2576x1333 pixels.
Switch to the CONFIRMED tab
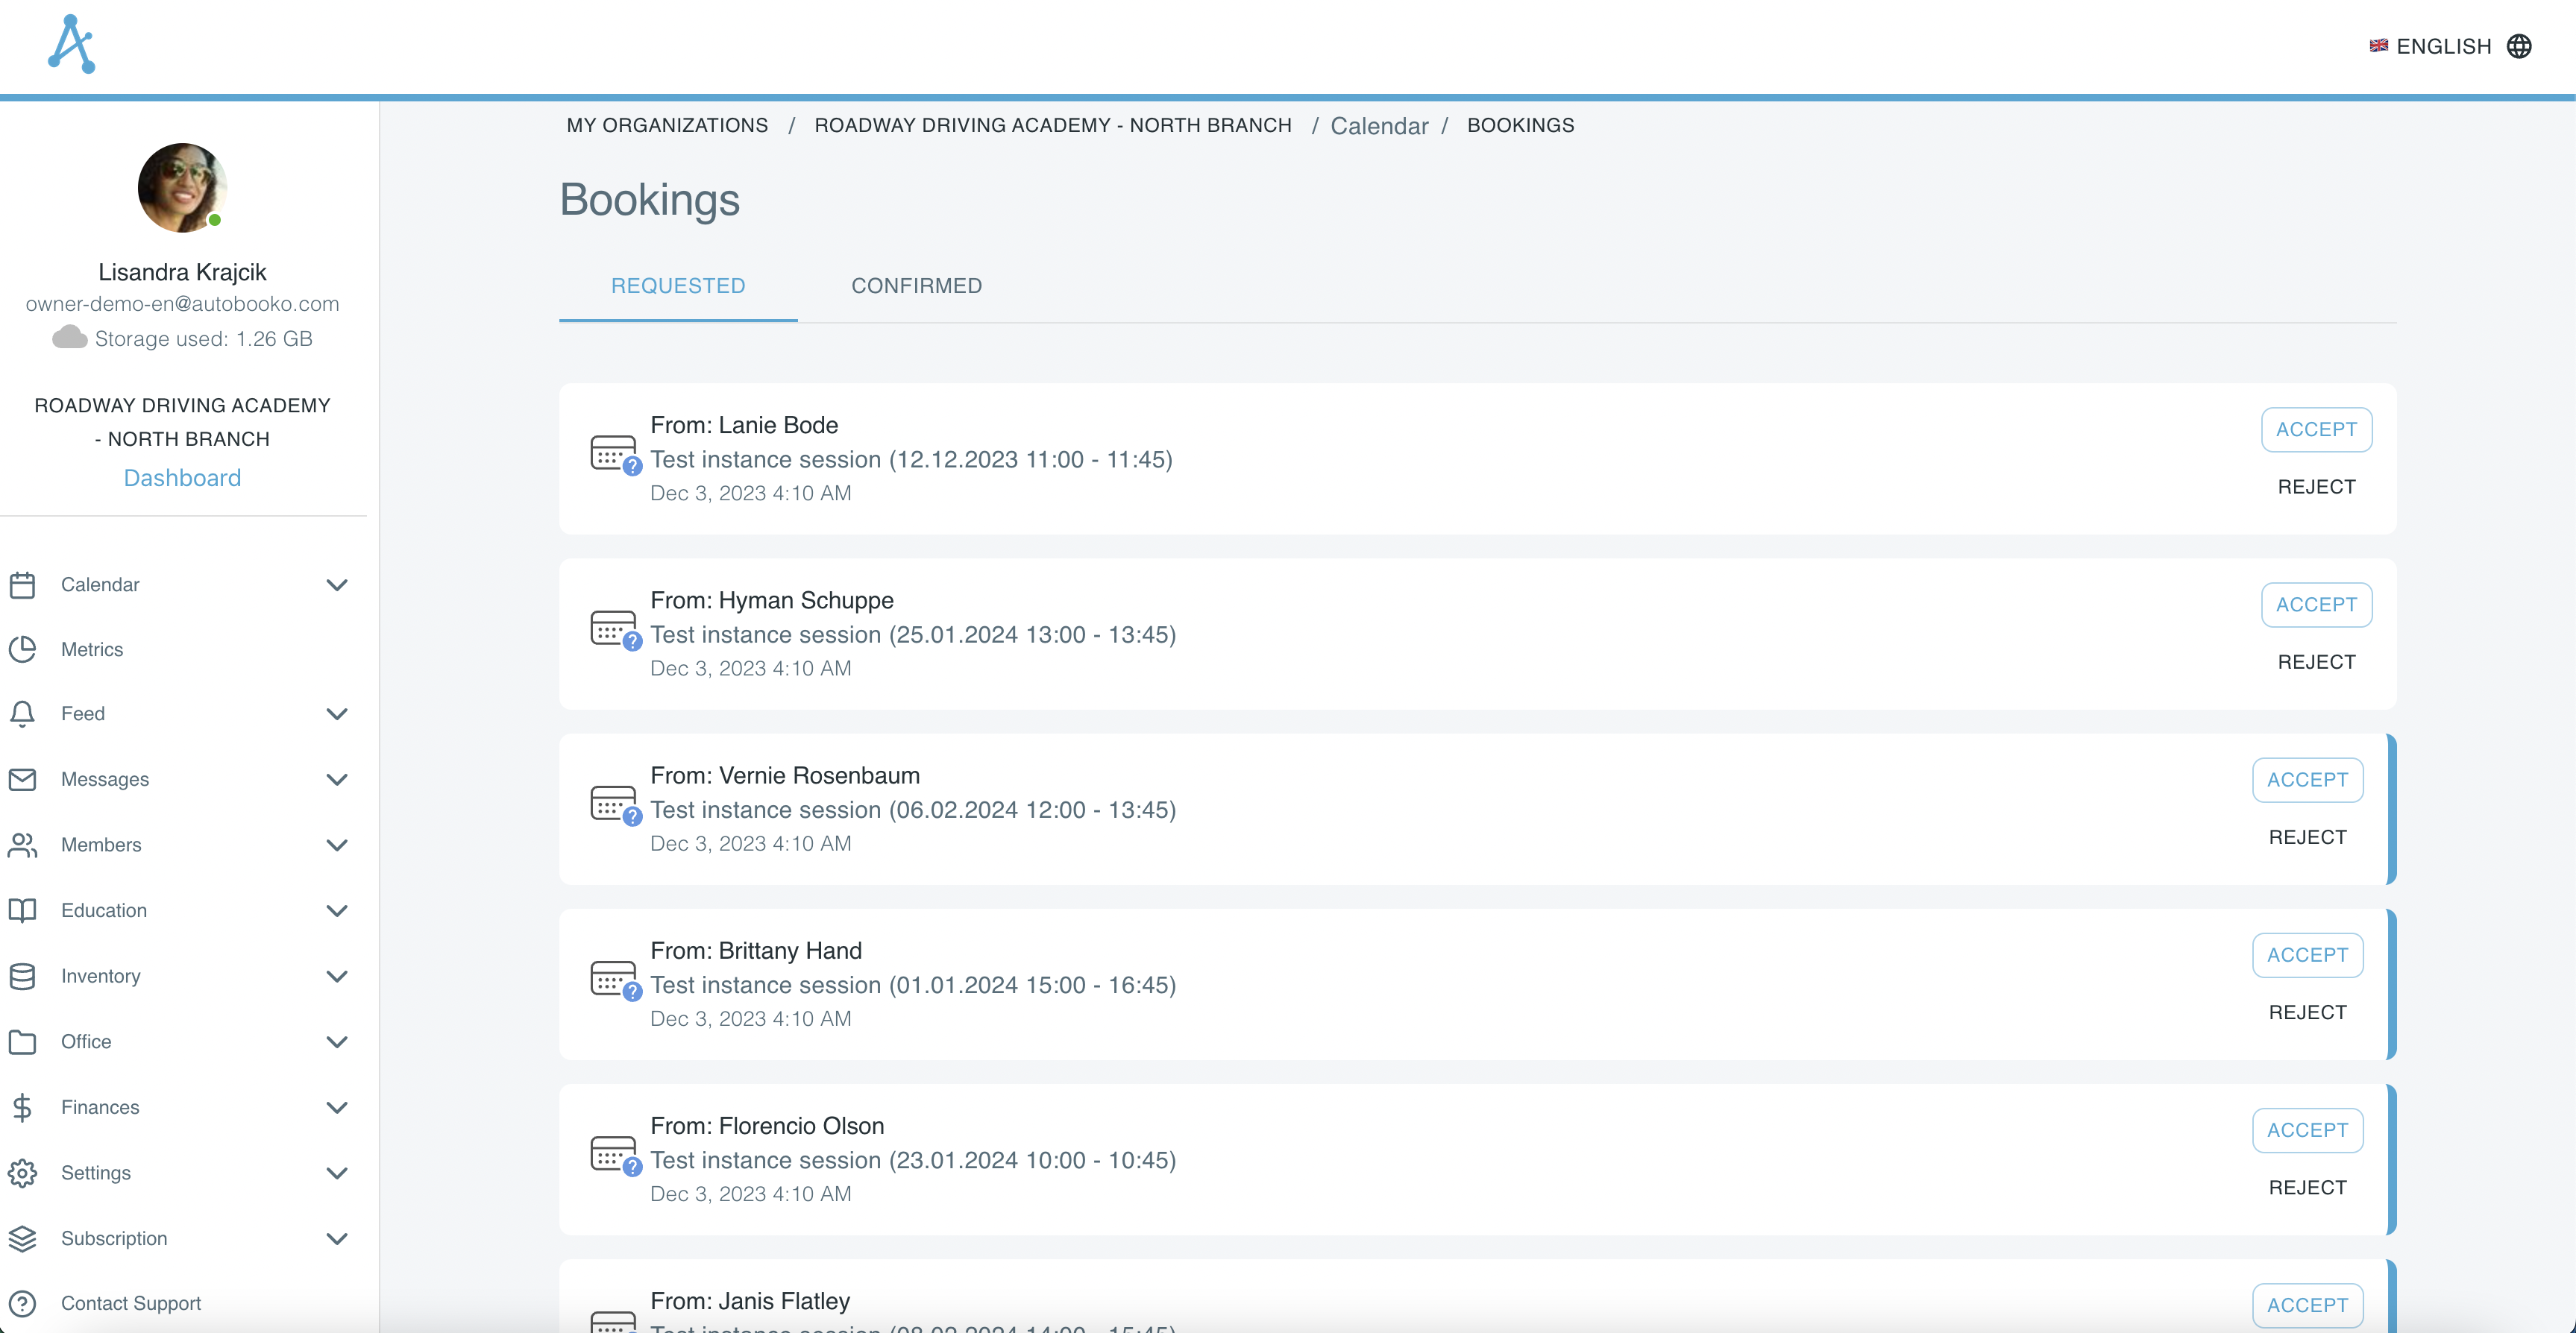click(x=916, y=286)
